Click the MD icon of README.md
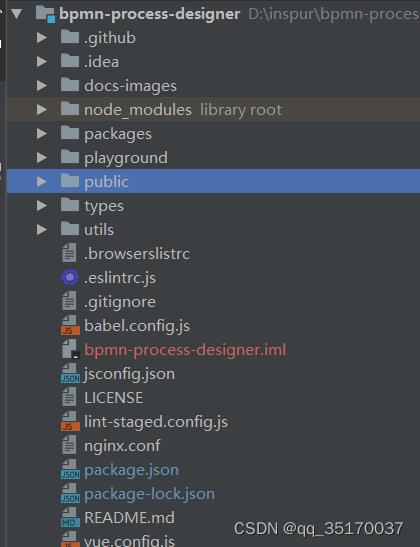Viewport: 420px width, 547px height. 70,517
